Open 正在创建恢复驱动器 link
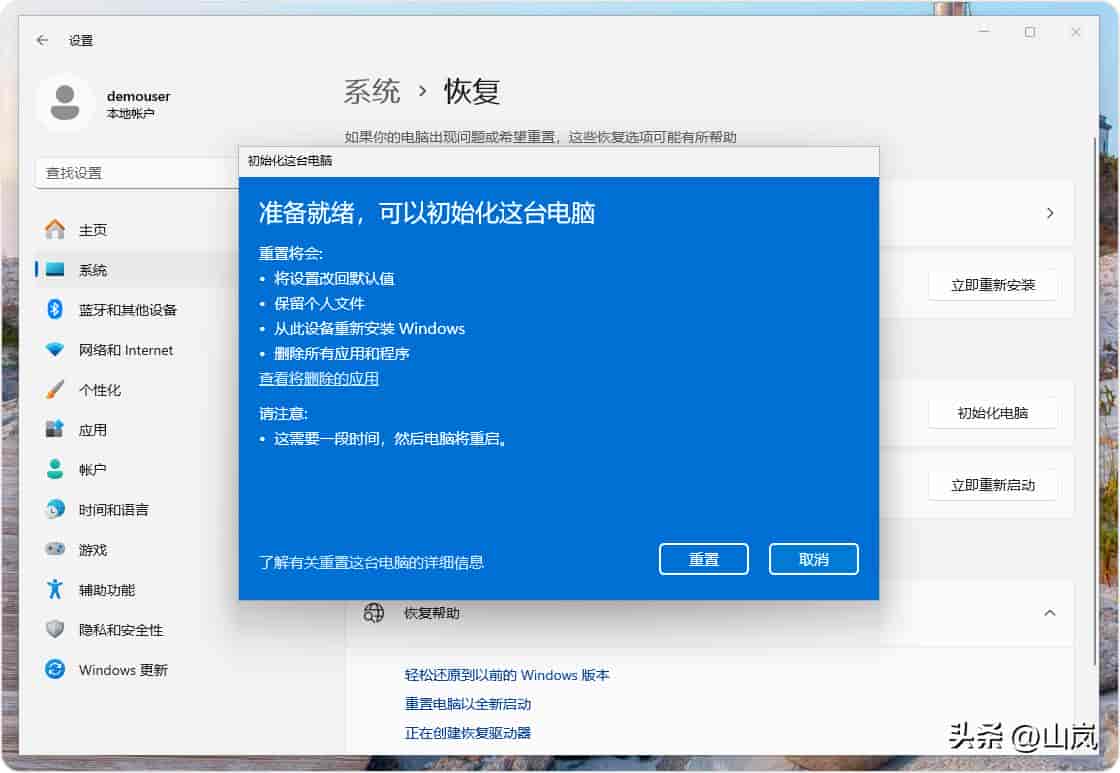1120x773 pixels. pos(468,732)
